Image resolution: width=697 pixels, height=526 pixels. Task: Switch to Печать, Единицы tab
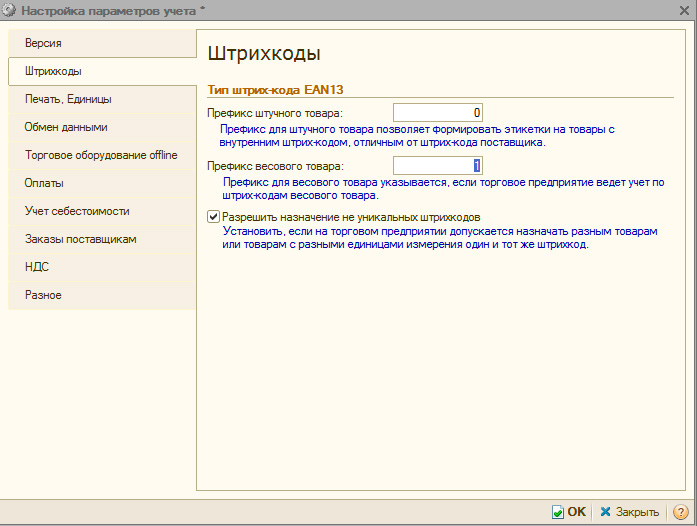click(68, 100)
